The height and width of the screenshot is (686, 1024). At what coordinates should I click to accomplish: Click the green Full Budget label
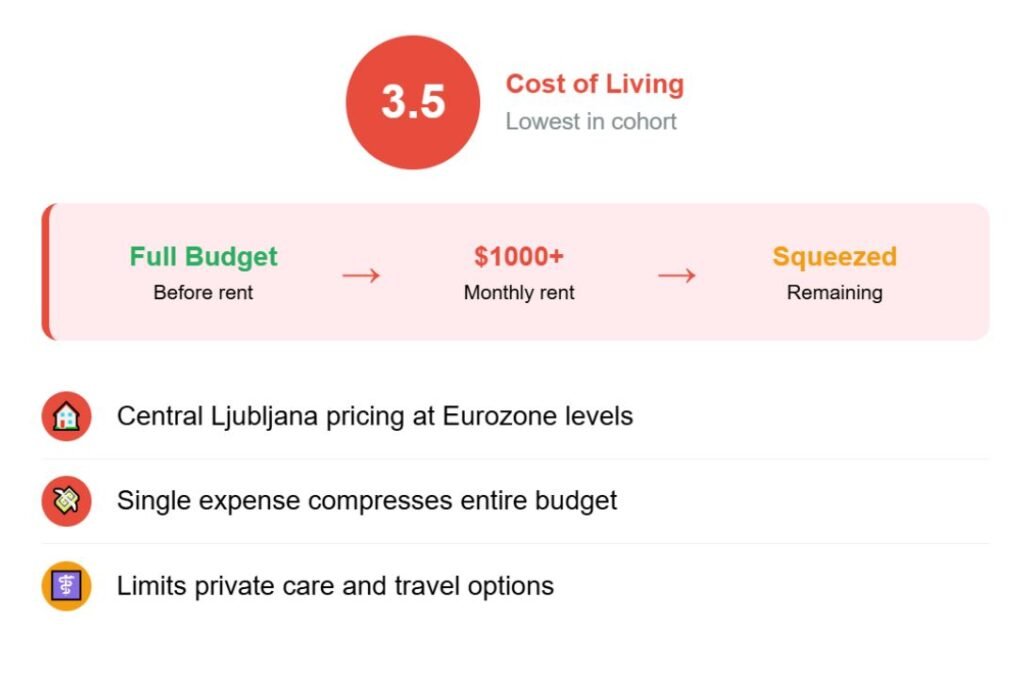[x=203, y=257]
